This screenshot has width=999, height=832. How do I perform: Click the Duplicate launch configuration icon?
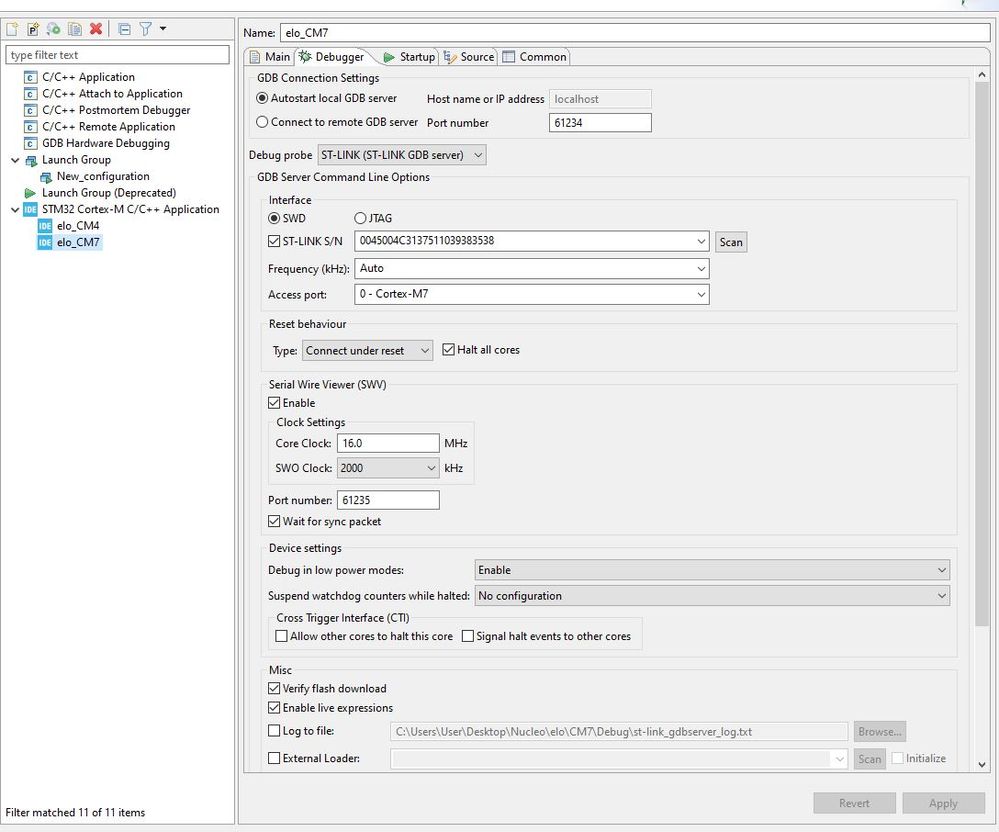tap(75, 29)
